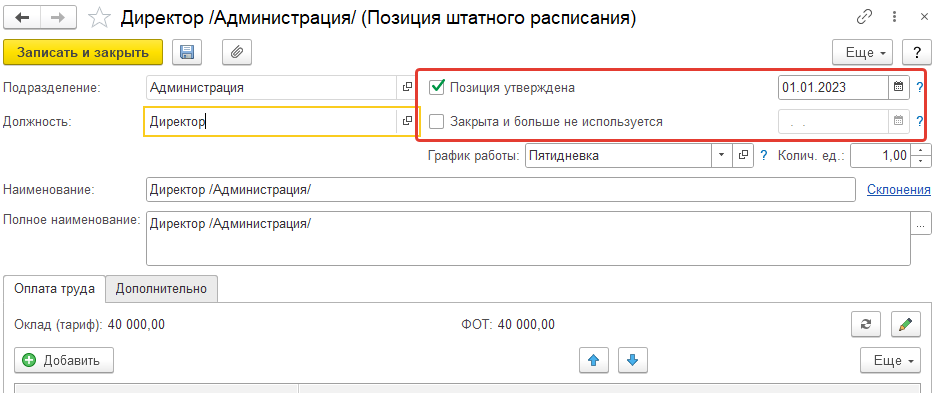This screenshot has height=393, width=940.
Task: Click the 'Наименование' text field
Action: [x=501, y=189]
